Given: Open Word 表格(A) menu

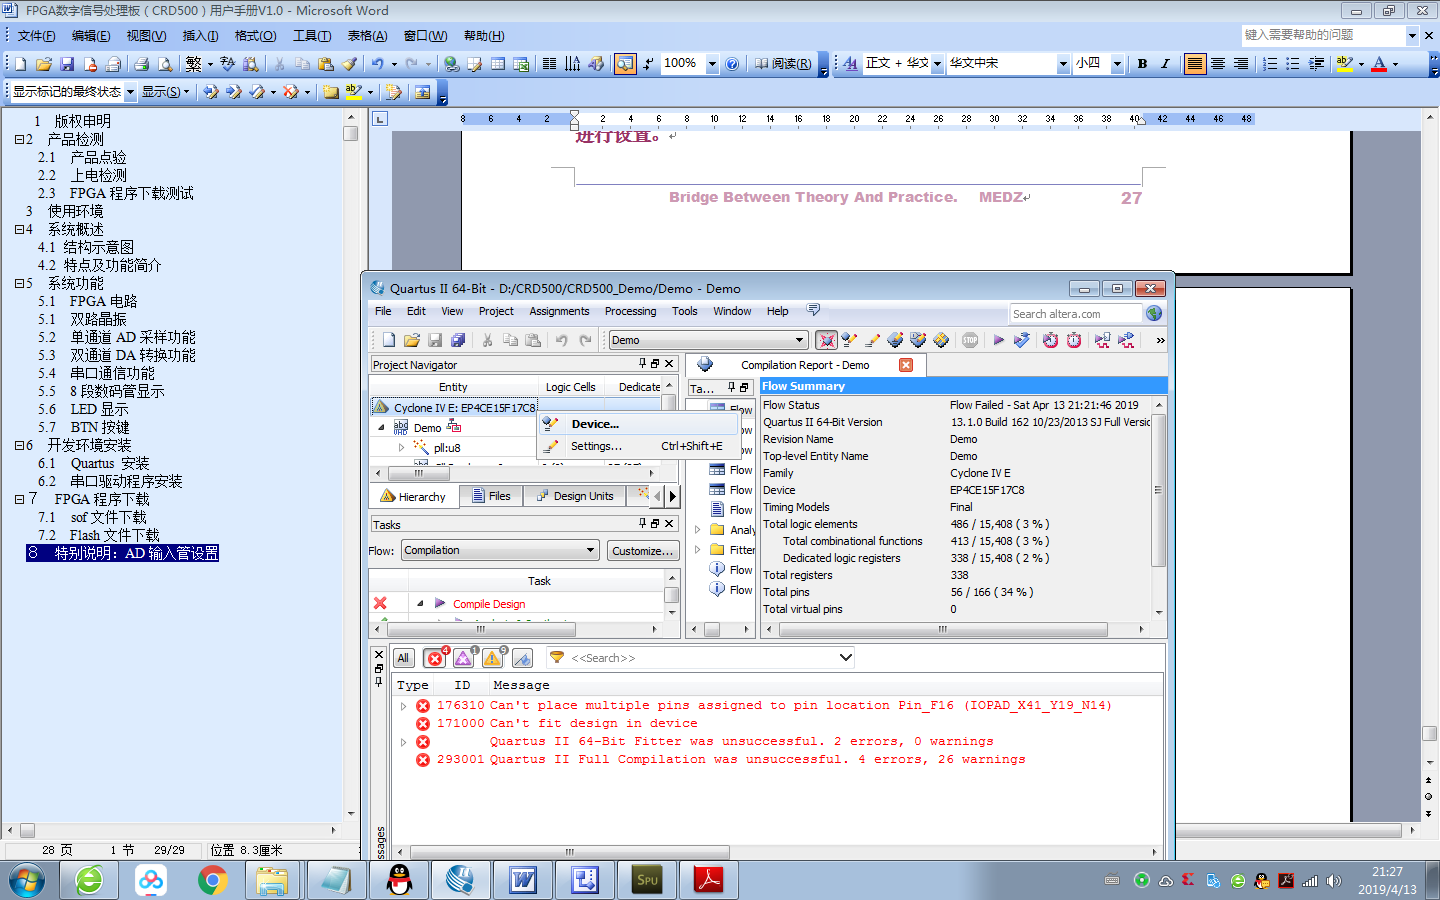Looking at the screenshot, I should [367, 36].
